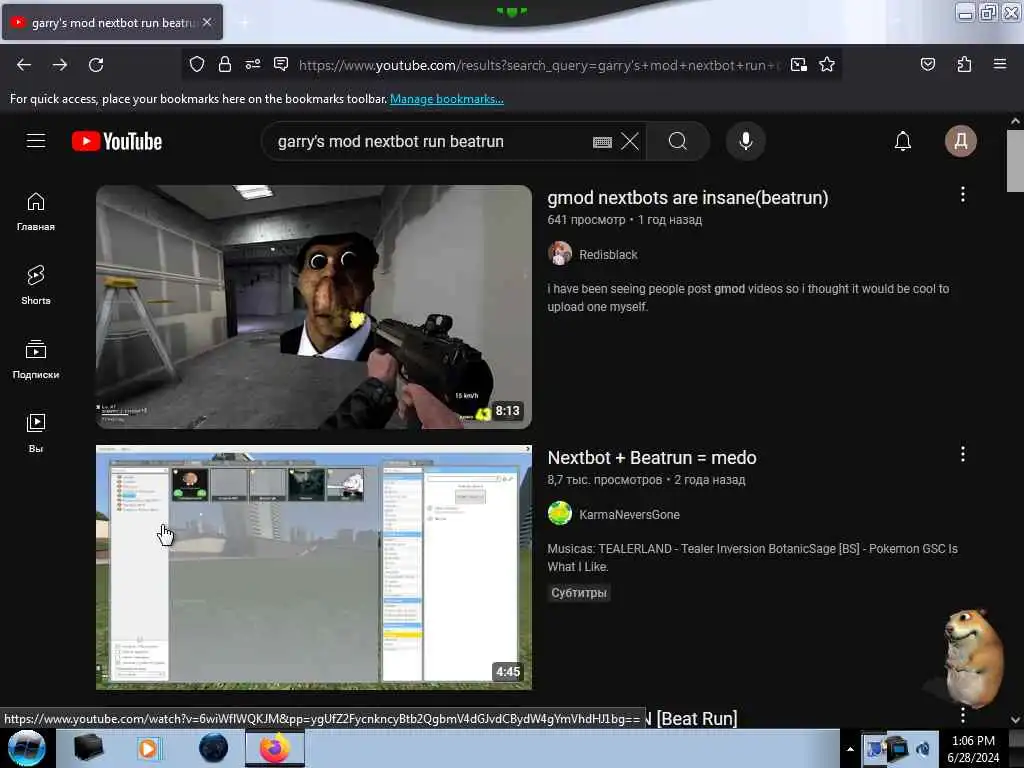Submit search with the magnifier button
Image resolution: width=1024 pixels, height=768 pixels.
pyautogui.click(x=678, y=141)
